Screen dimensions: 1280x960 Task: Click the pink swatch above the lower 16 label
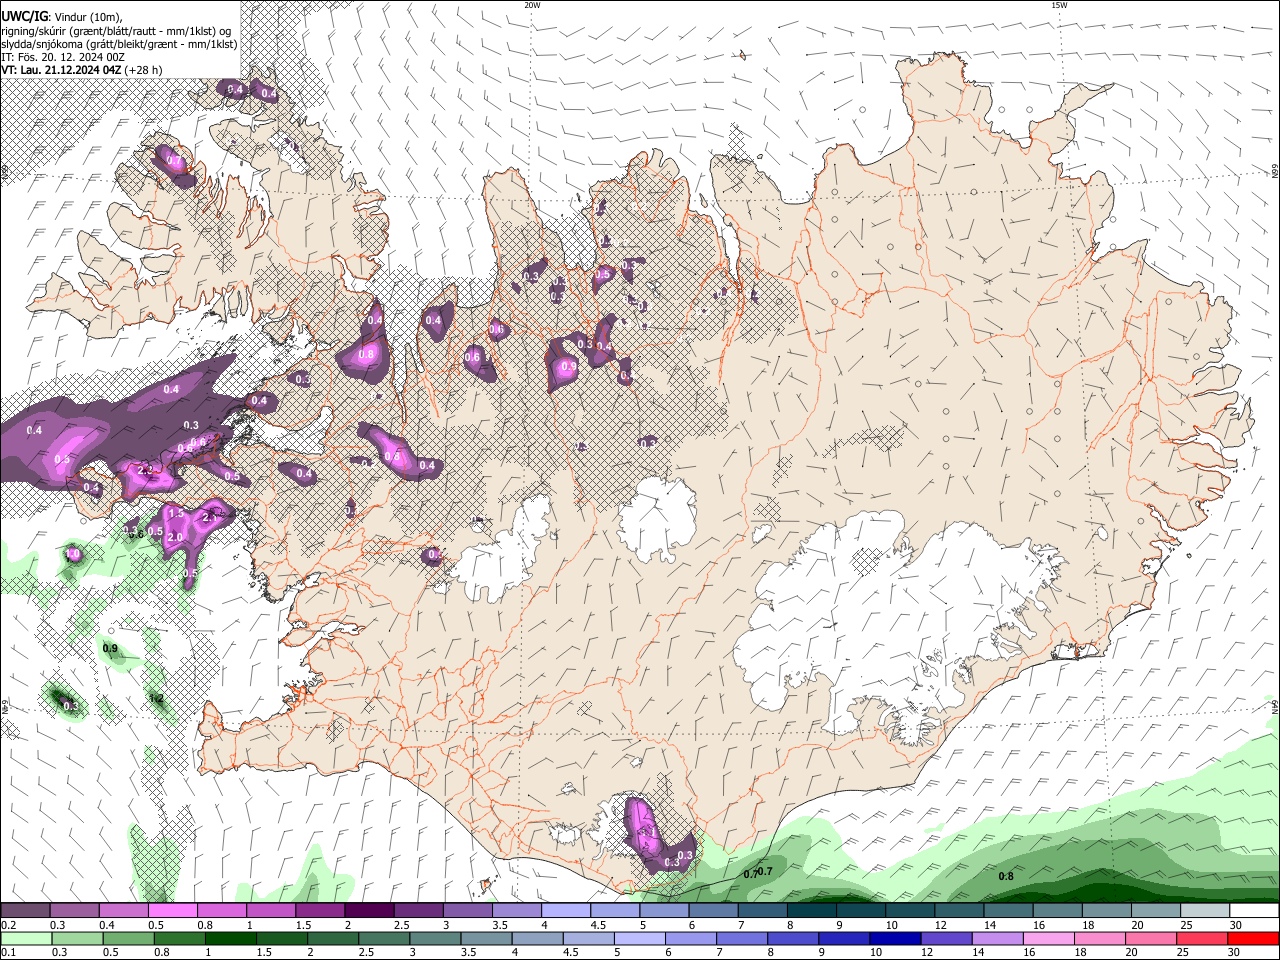pos(1049,939)
